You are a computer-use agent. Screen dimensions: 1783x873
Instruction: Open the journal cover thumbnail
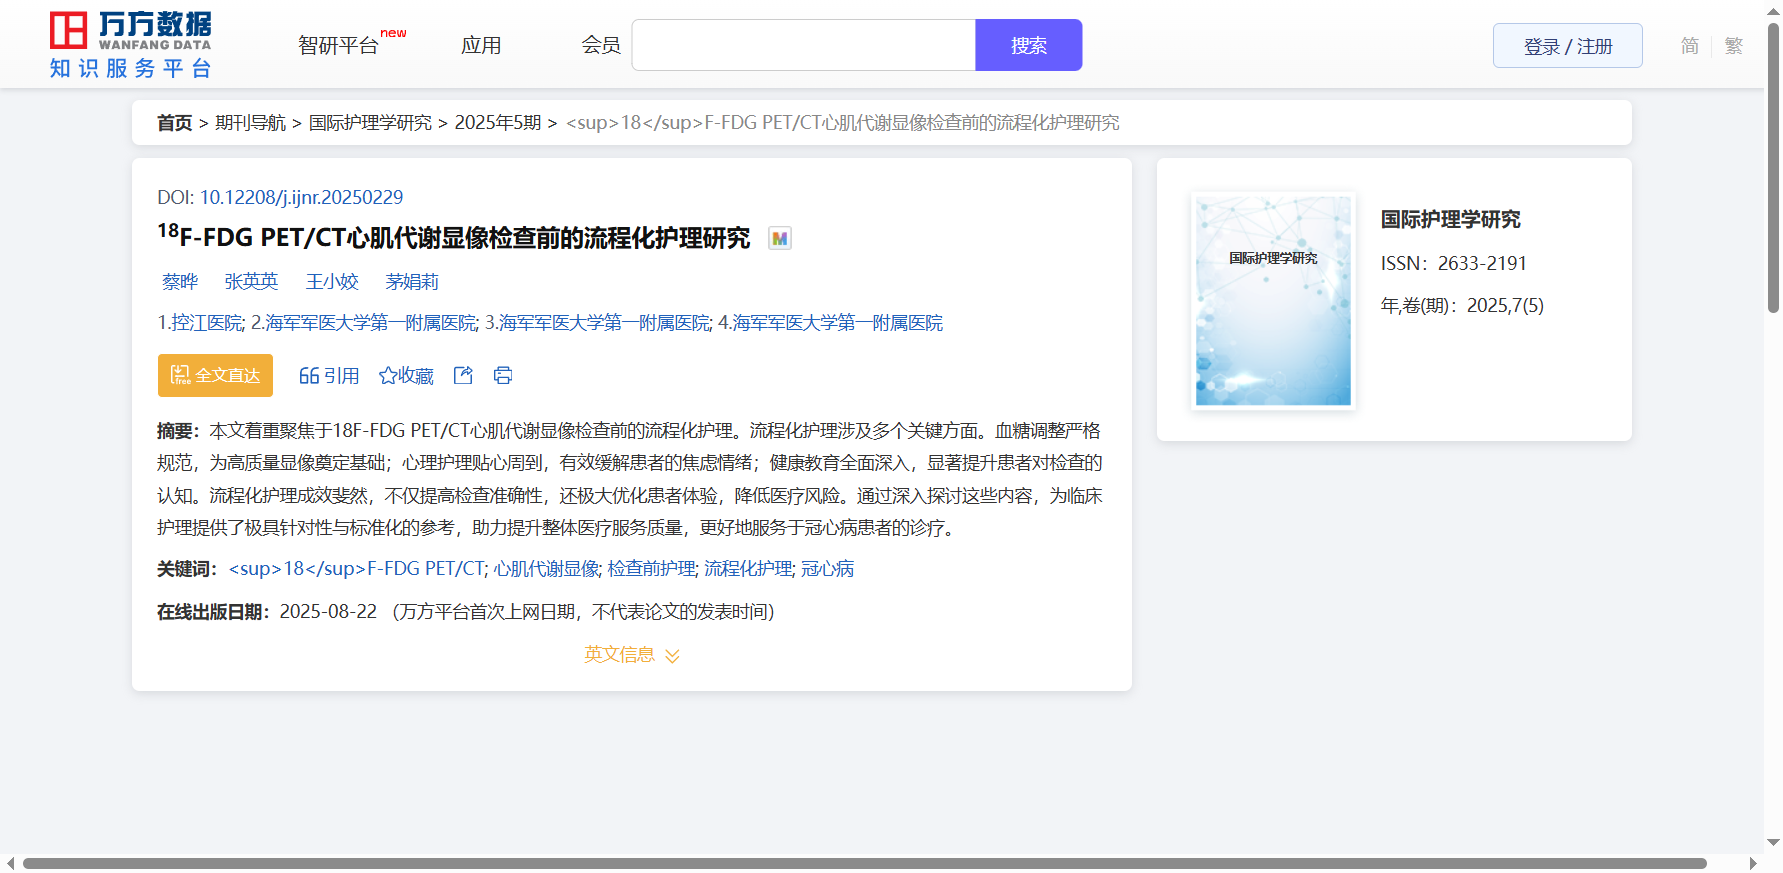pyautogui.click(x=1273, y=301)
